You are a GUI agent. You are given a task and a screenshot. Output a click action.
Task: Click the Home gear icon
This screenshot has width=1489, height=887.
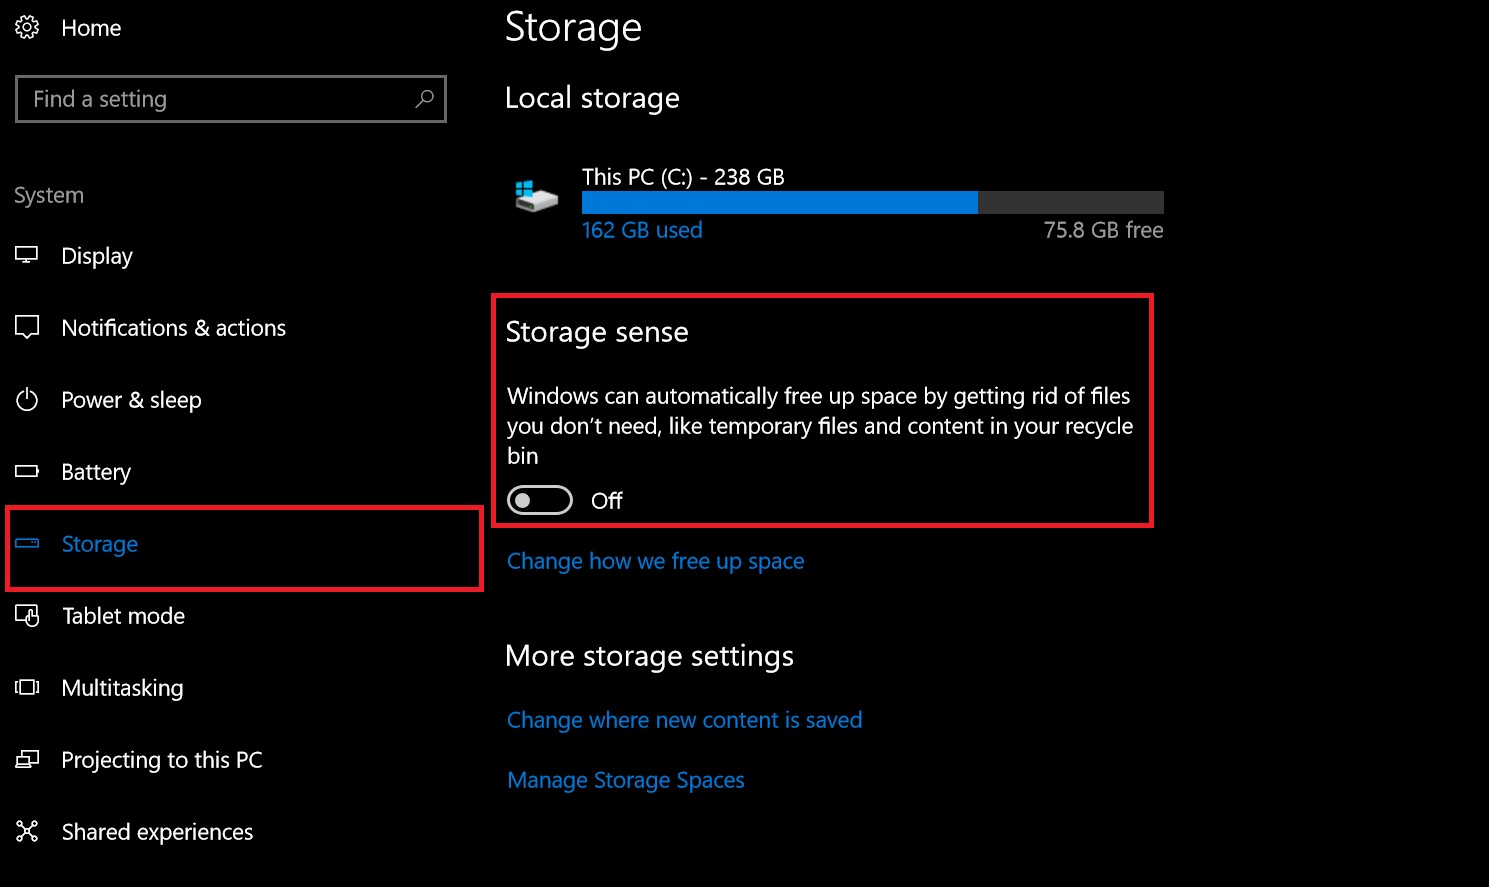[x=27, y=28]
